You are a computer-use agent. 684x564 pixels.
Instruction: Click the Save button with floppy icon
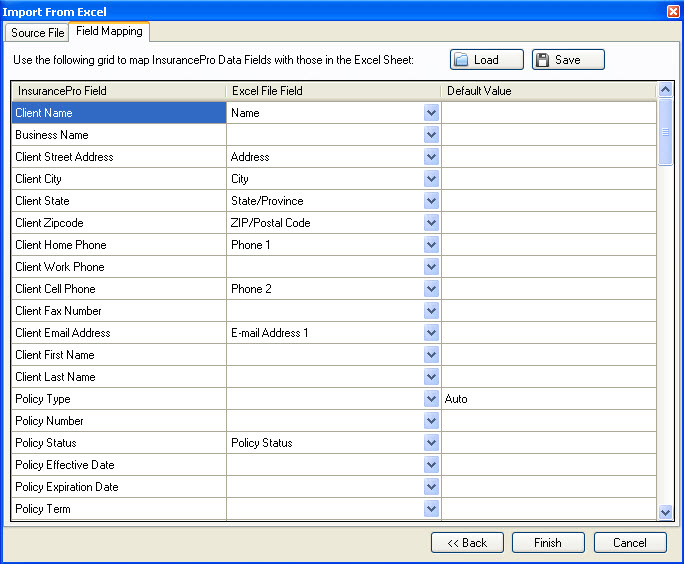568,60
